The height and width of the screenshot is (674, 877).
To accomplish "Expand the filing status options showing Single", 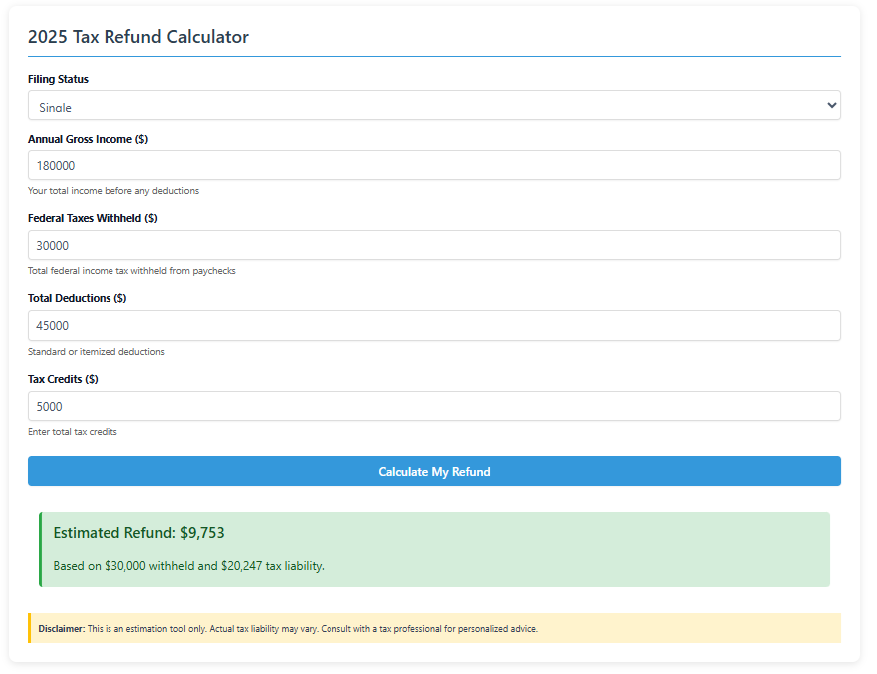I will [x=434, y=105].
